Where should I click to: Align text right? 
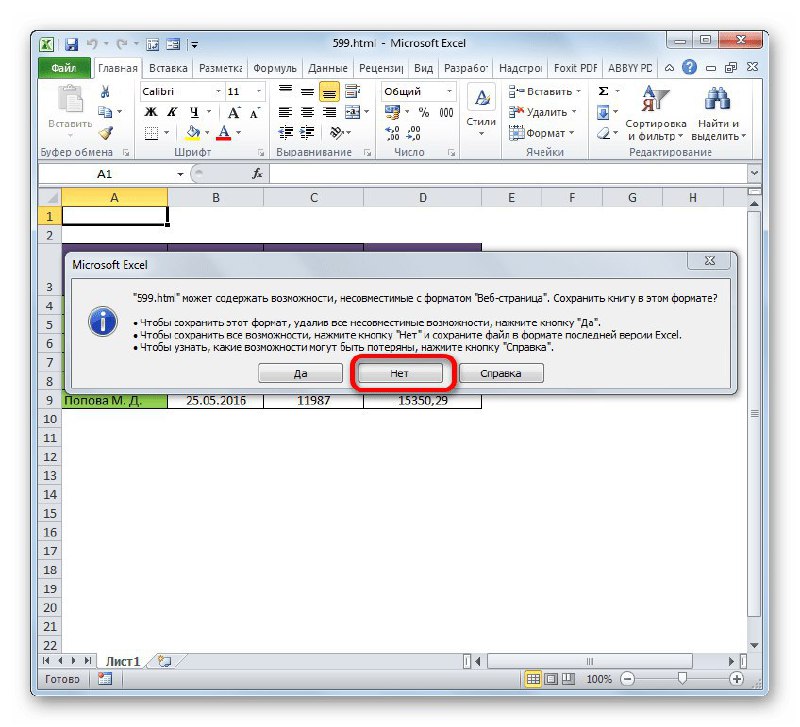[x=329, y=112]
